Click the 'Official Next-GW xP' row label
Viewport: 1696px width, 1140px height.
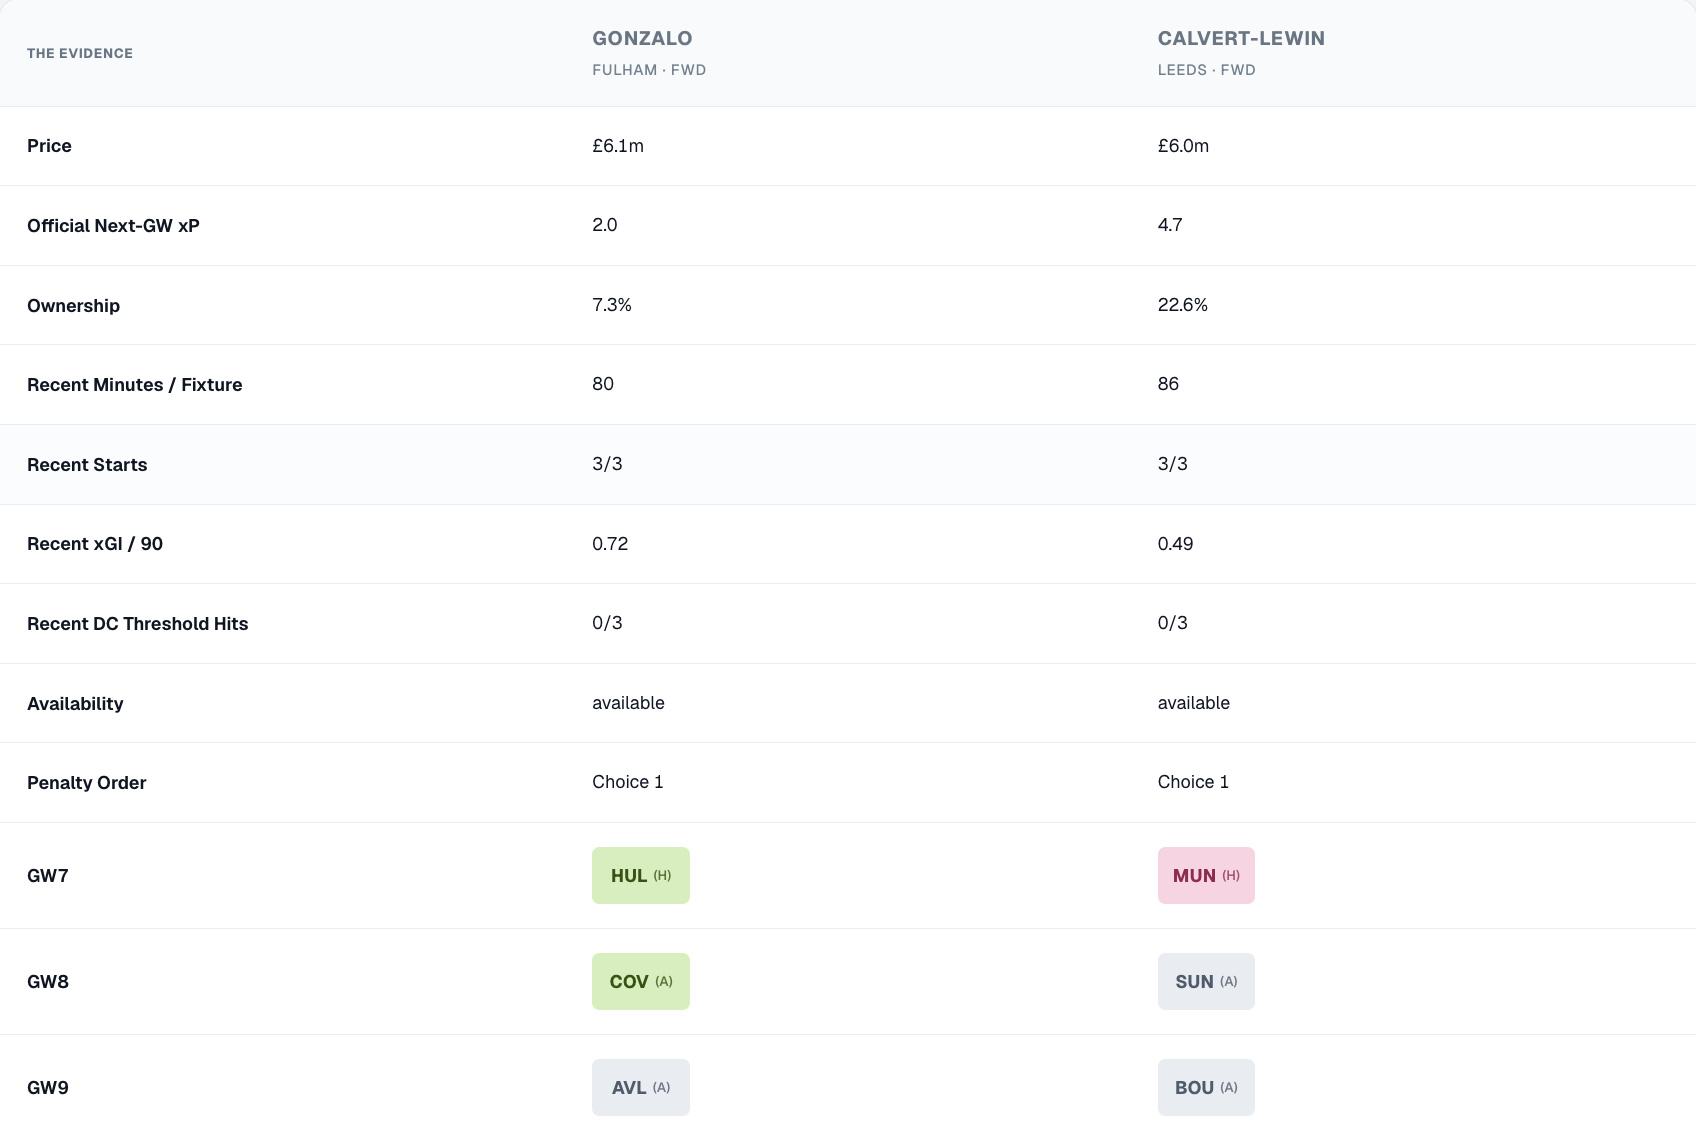tap(113, 226)
